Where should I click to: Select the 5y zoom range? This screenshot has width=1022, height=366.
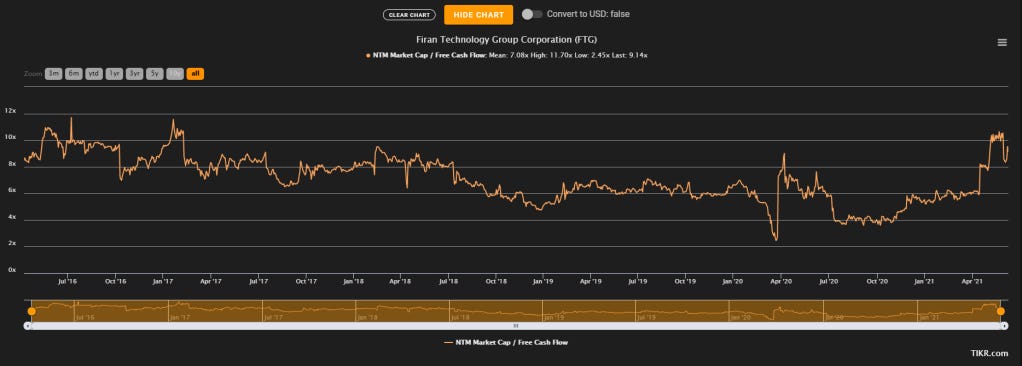[154, 74]
